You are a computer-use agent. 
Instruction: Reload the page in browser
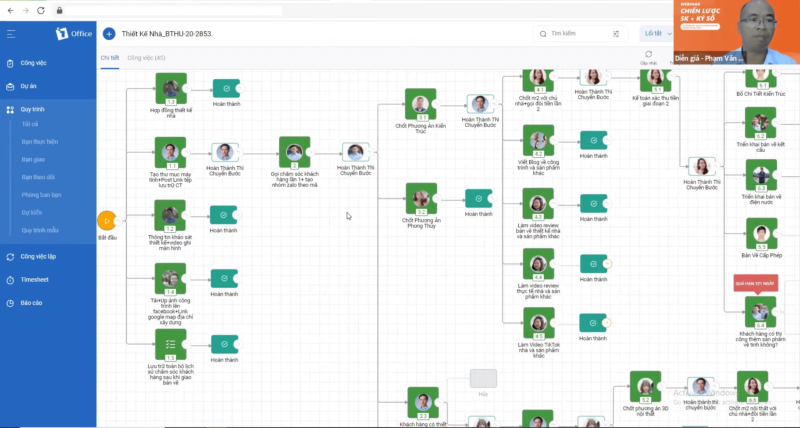coord(41,10)
